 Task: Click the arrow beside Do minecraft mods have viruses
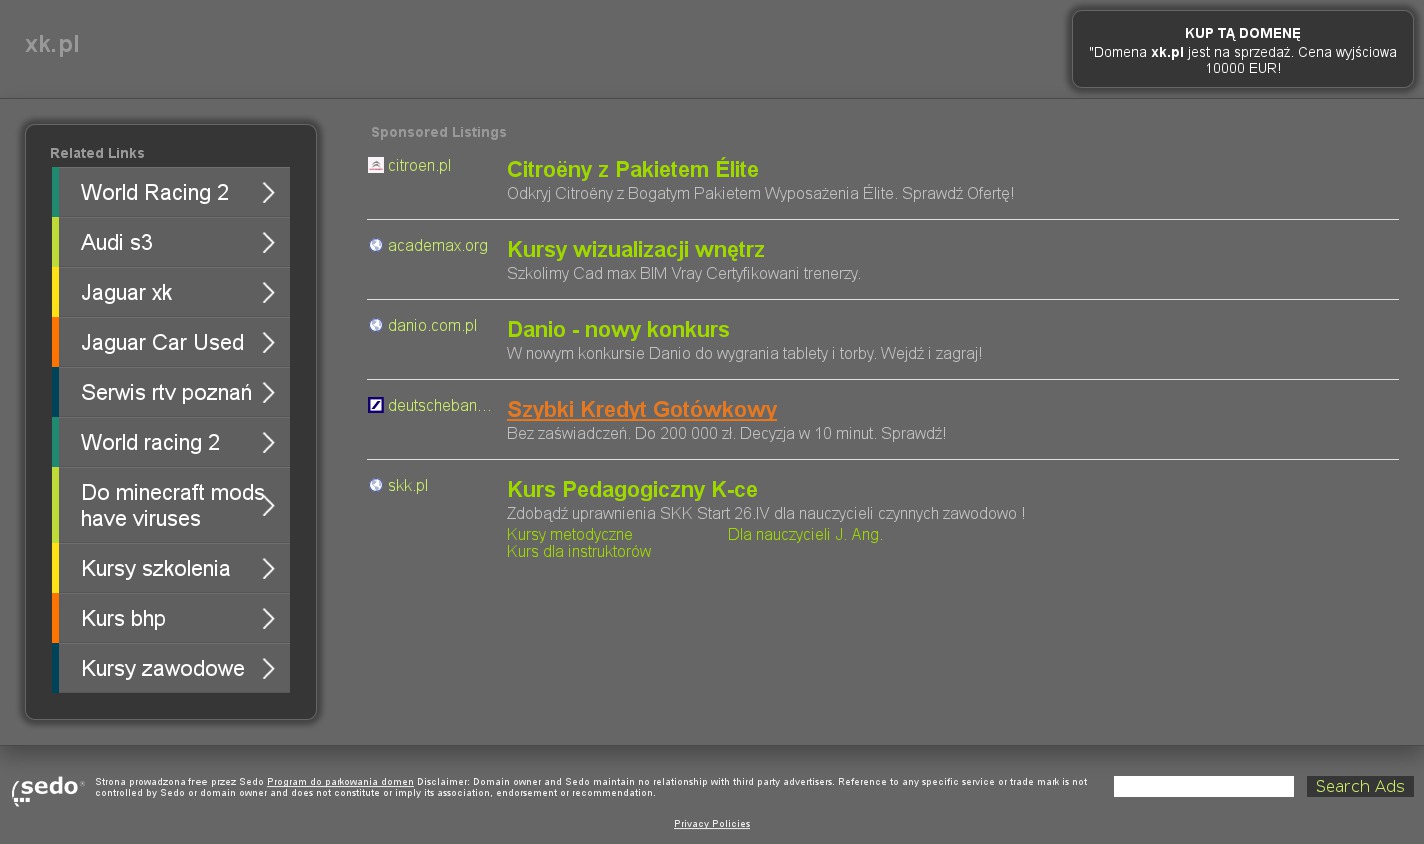tap(268, 506)
